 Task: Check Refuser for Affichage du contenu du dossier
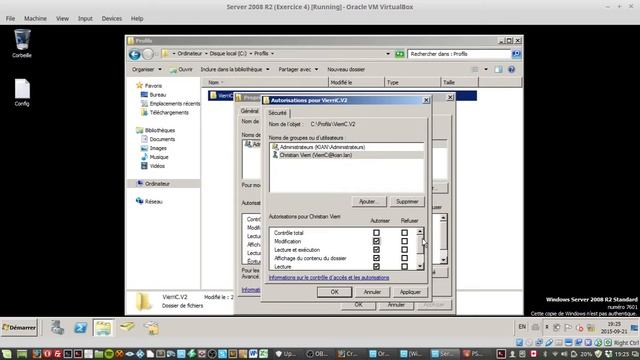point(404,258)
